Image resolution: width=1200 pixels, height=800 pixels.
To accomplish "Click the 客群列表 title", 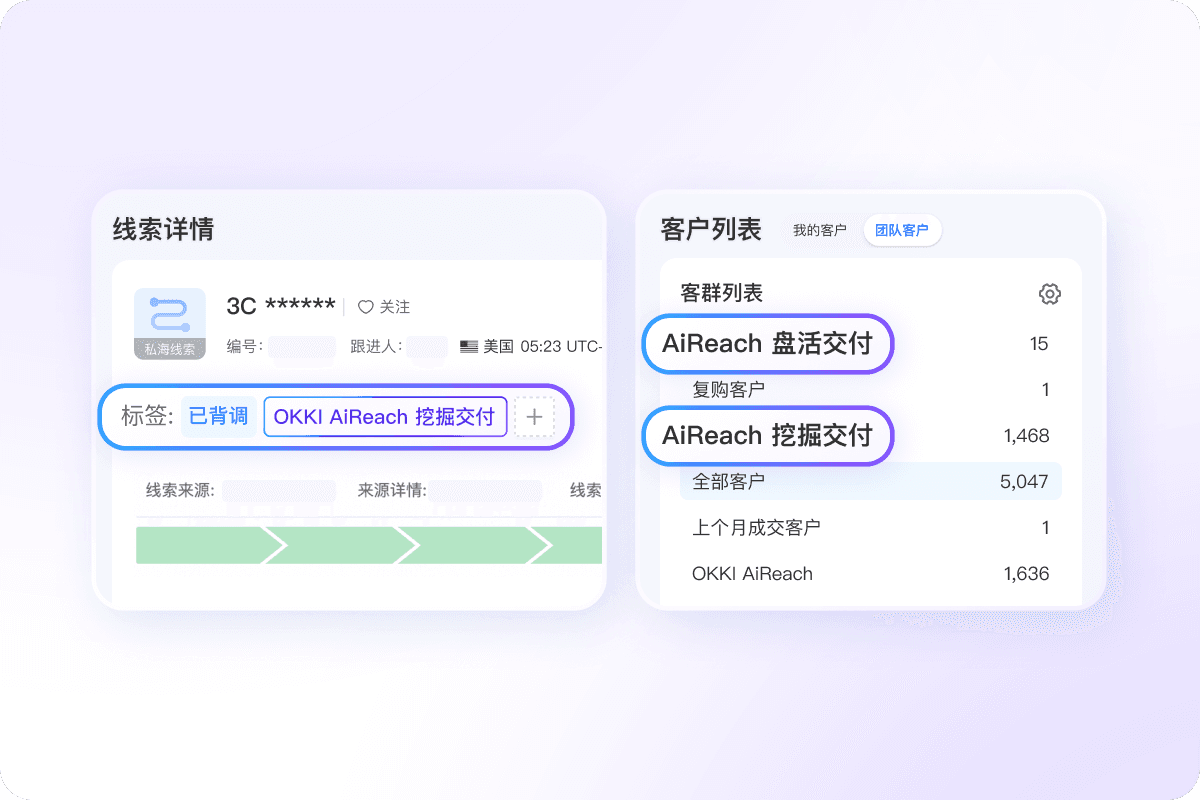I will 721,293.
